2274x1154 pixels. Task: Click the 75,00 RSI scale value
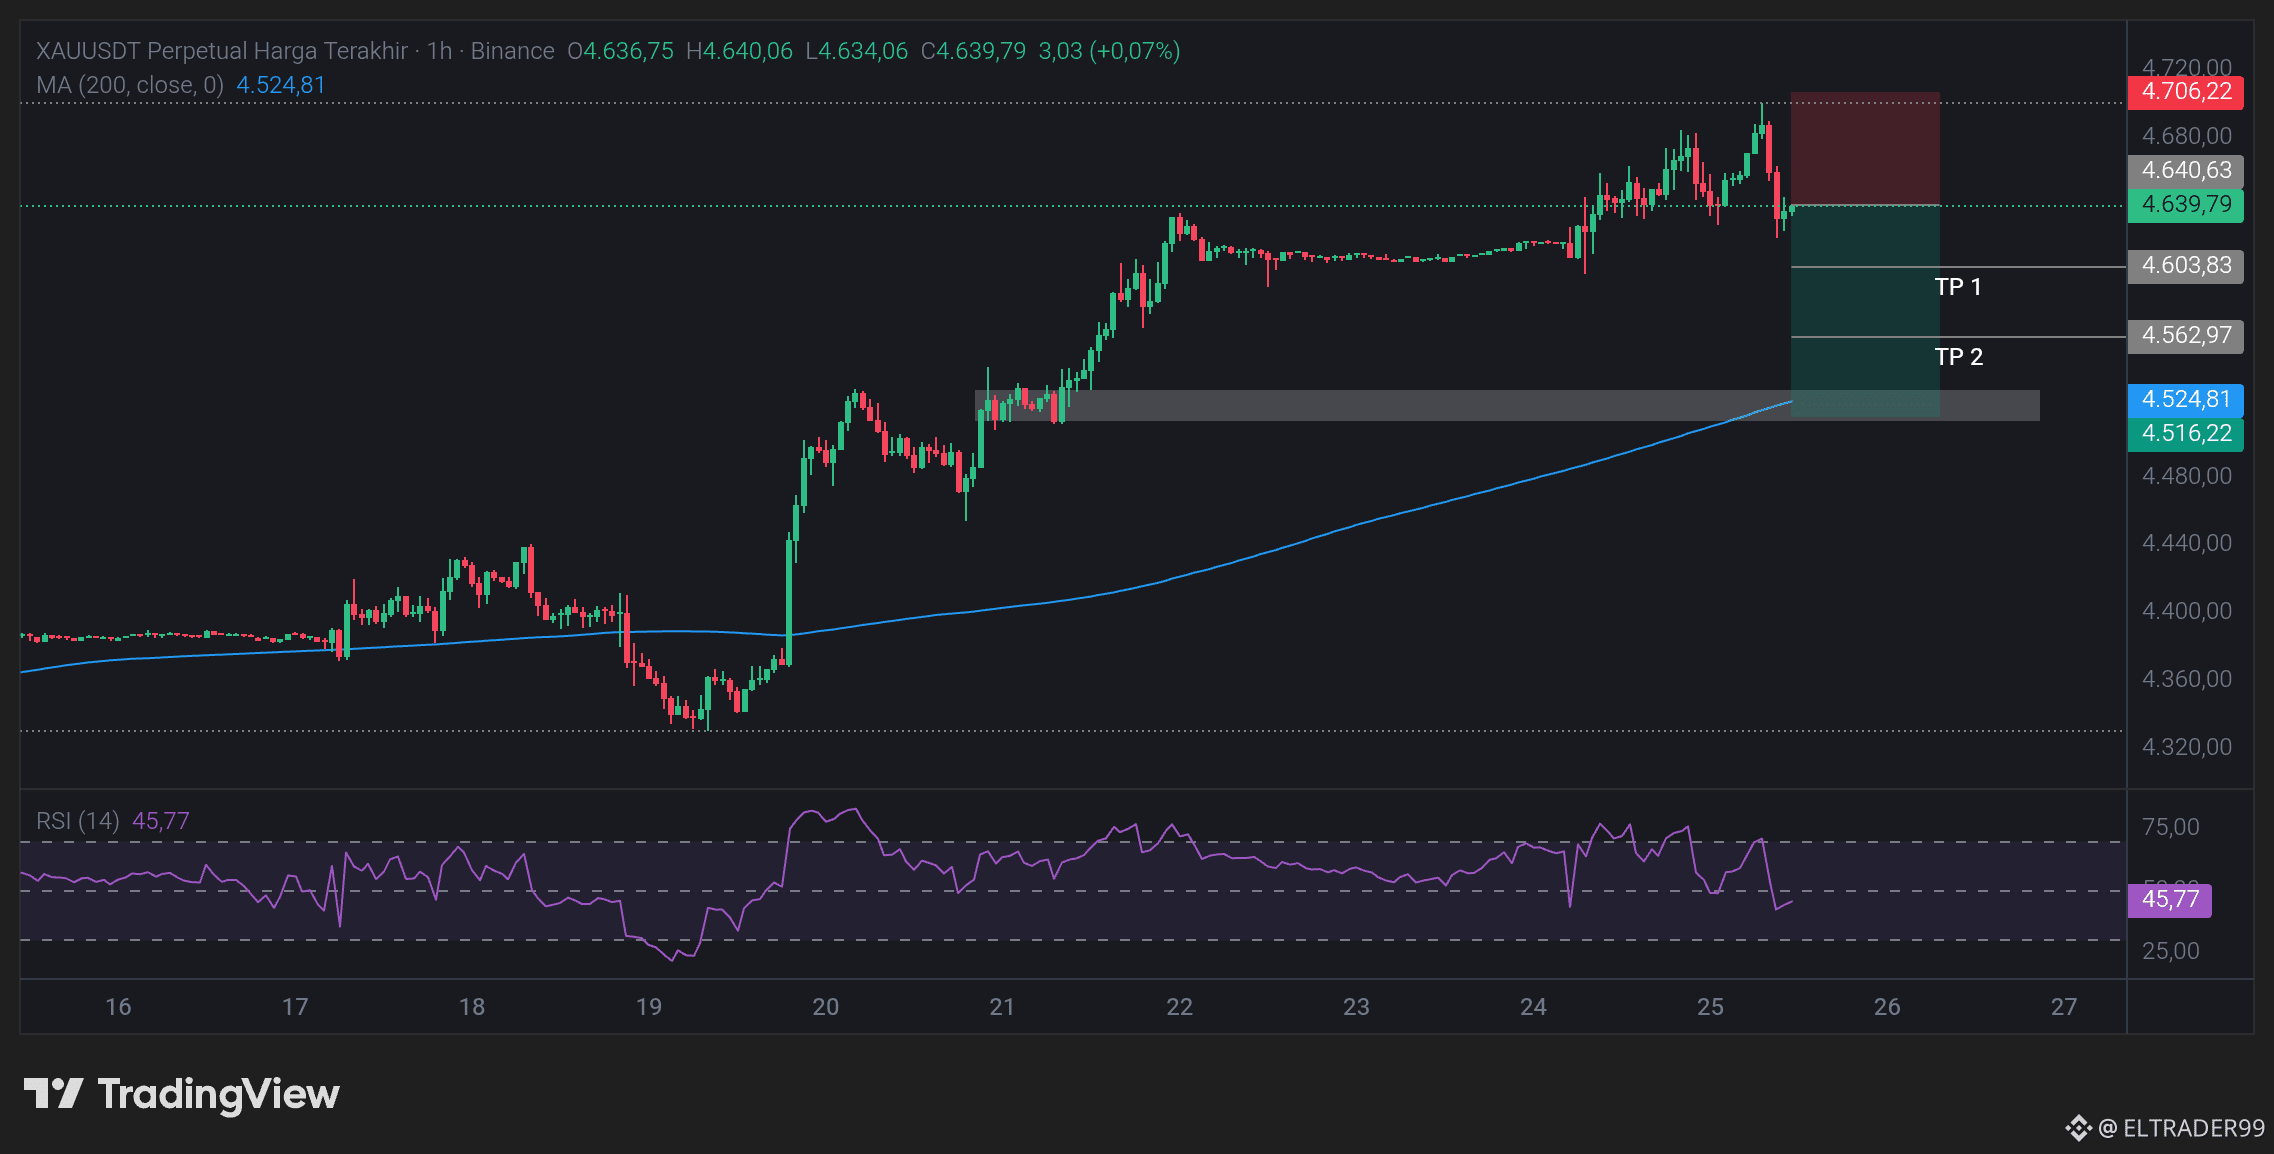point(2170,827)
